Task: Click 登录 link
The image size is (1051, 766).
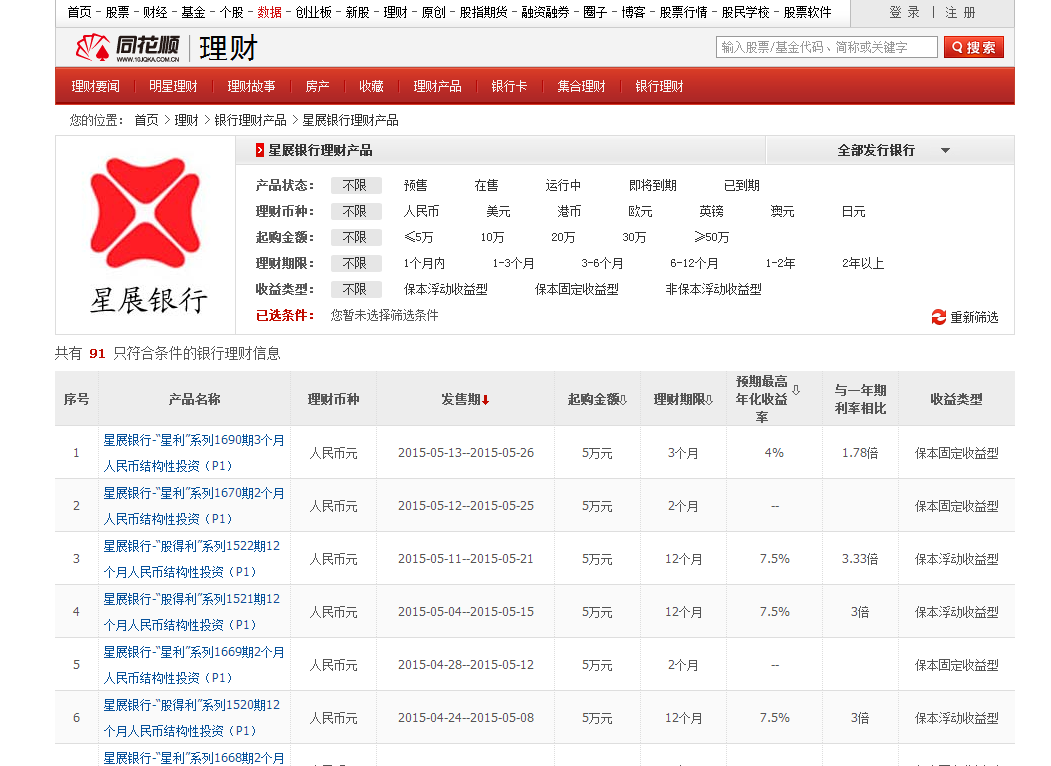Action: click(904, 12)
